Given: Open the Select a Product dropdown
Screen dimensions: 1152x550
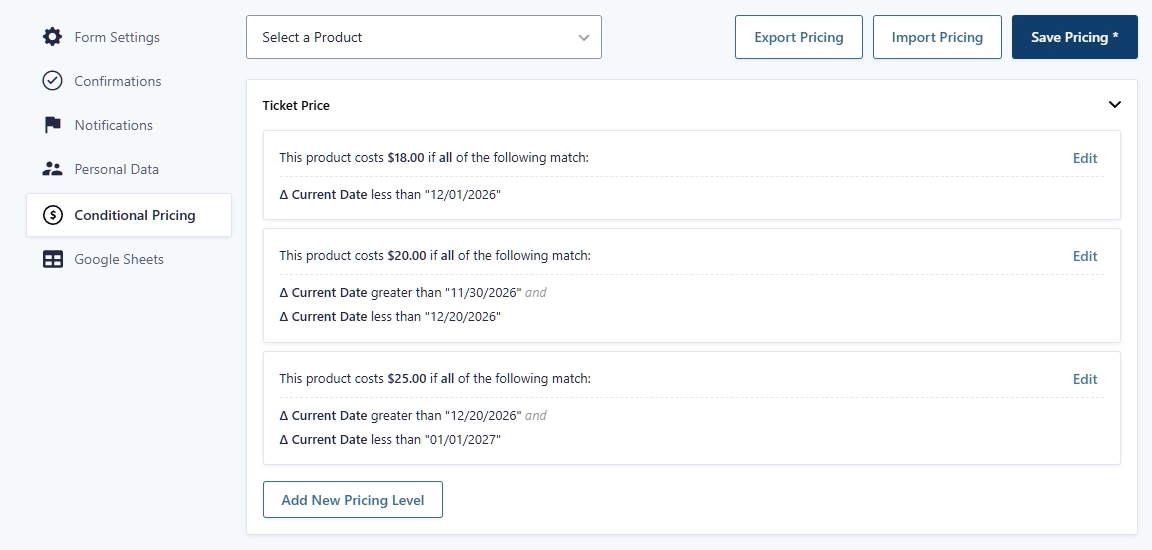Looking at the screenshot, I should [x=423, y=37].
